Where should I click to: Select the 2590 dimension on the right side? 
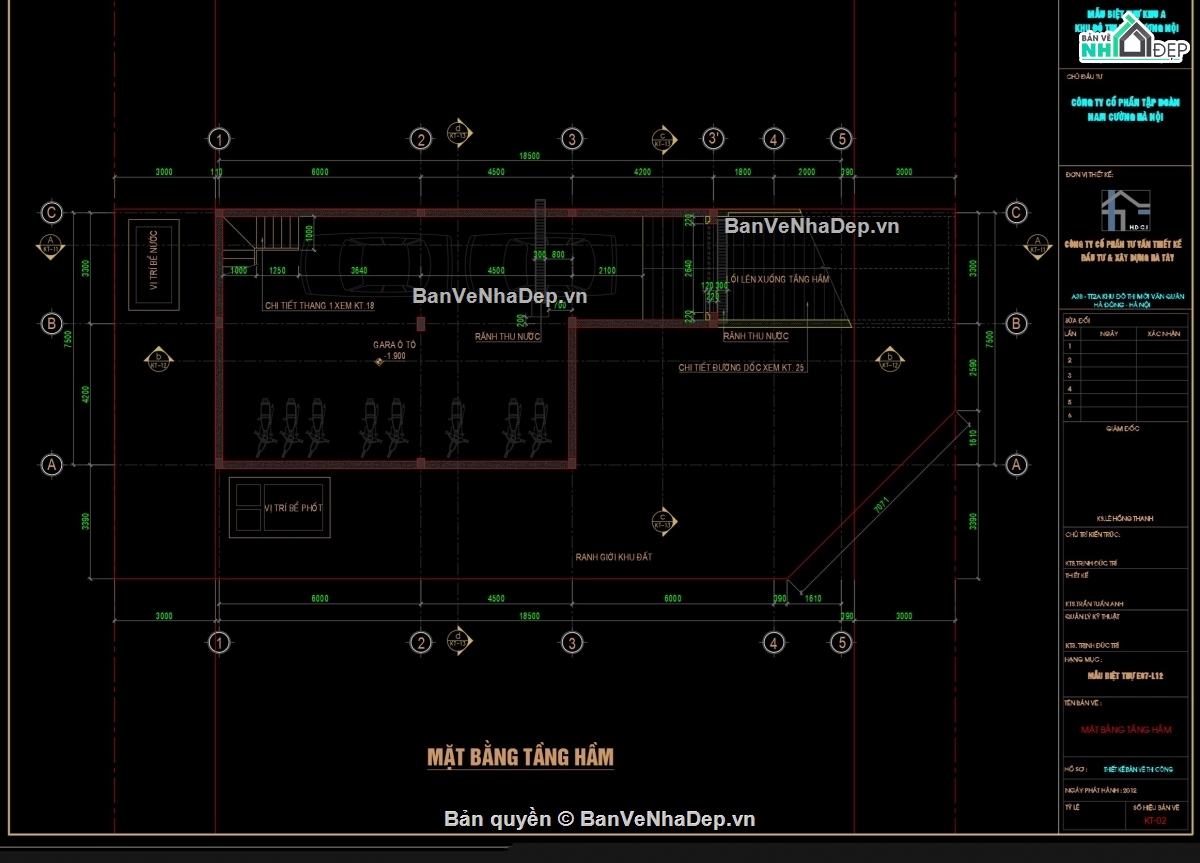tap(972, 368)
